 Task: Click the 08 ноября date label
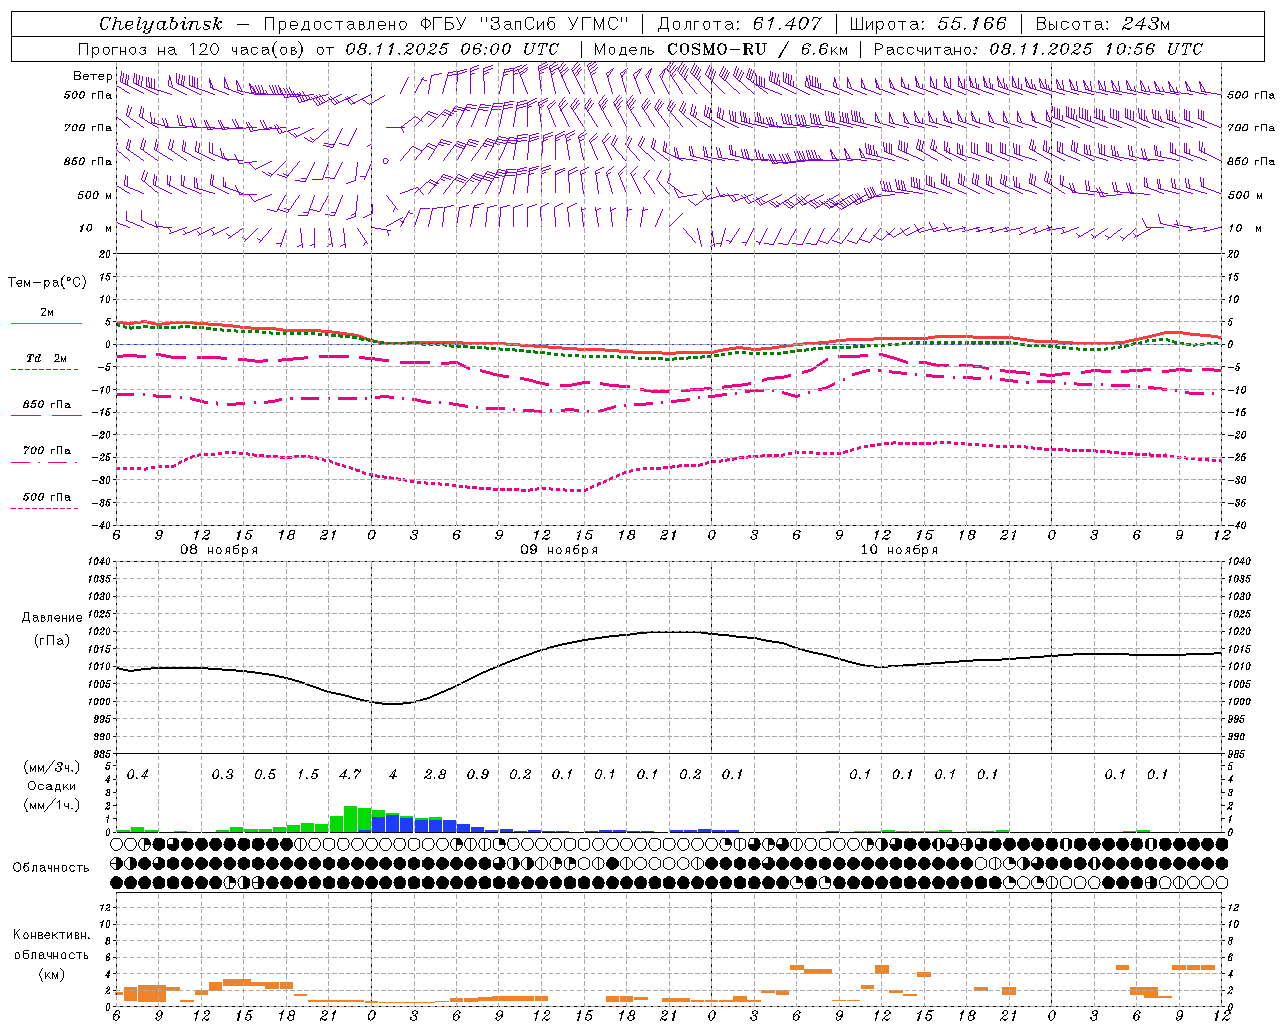(219, 550)
